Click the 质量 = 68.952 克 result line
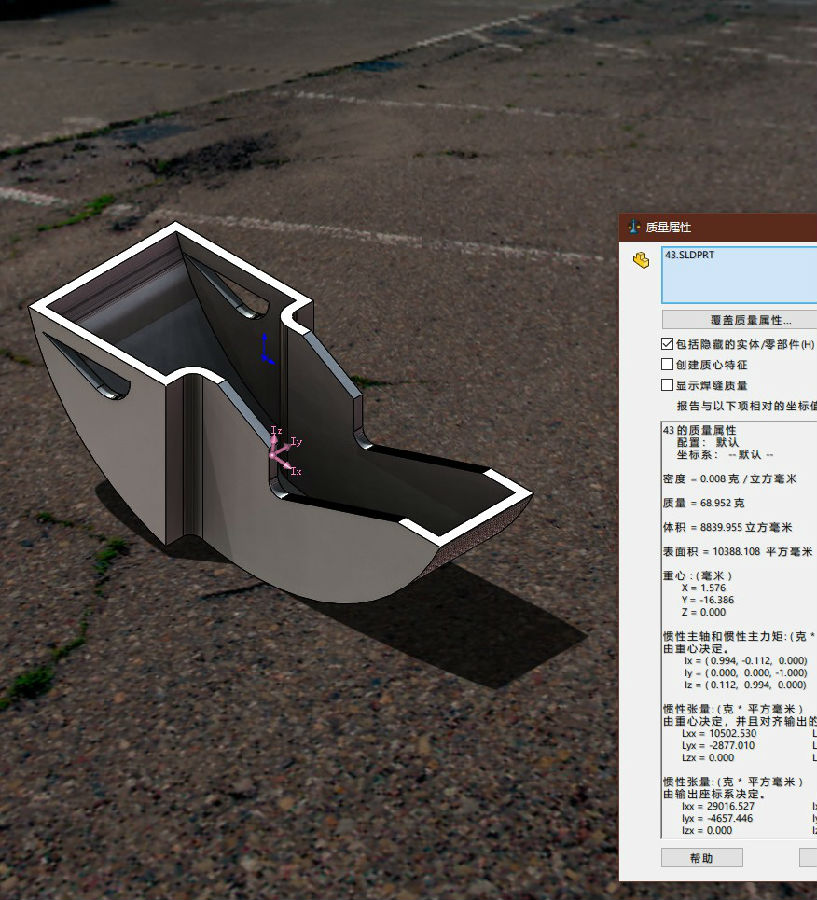The image size is (817, 900). coord(704,503)
